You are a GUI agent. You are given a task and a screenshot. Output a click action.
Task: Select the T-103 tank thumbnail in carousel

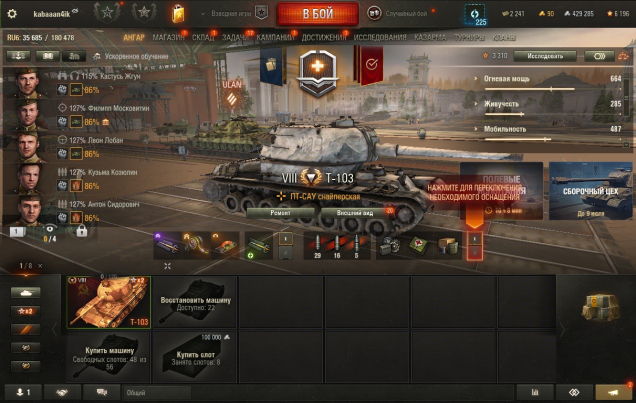point(109,302)
